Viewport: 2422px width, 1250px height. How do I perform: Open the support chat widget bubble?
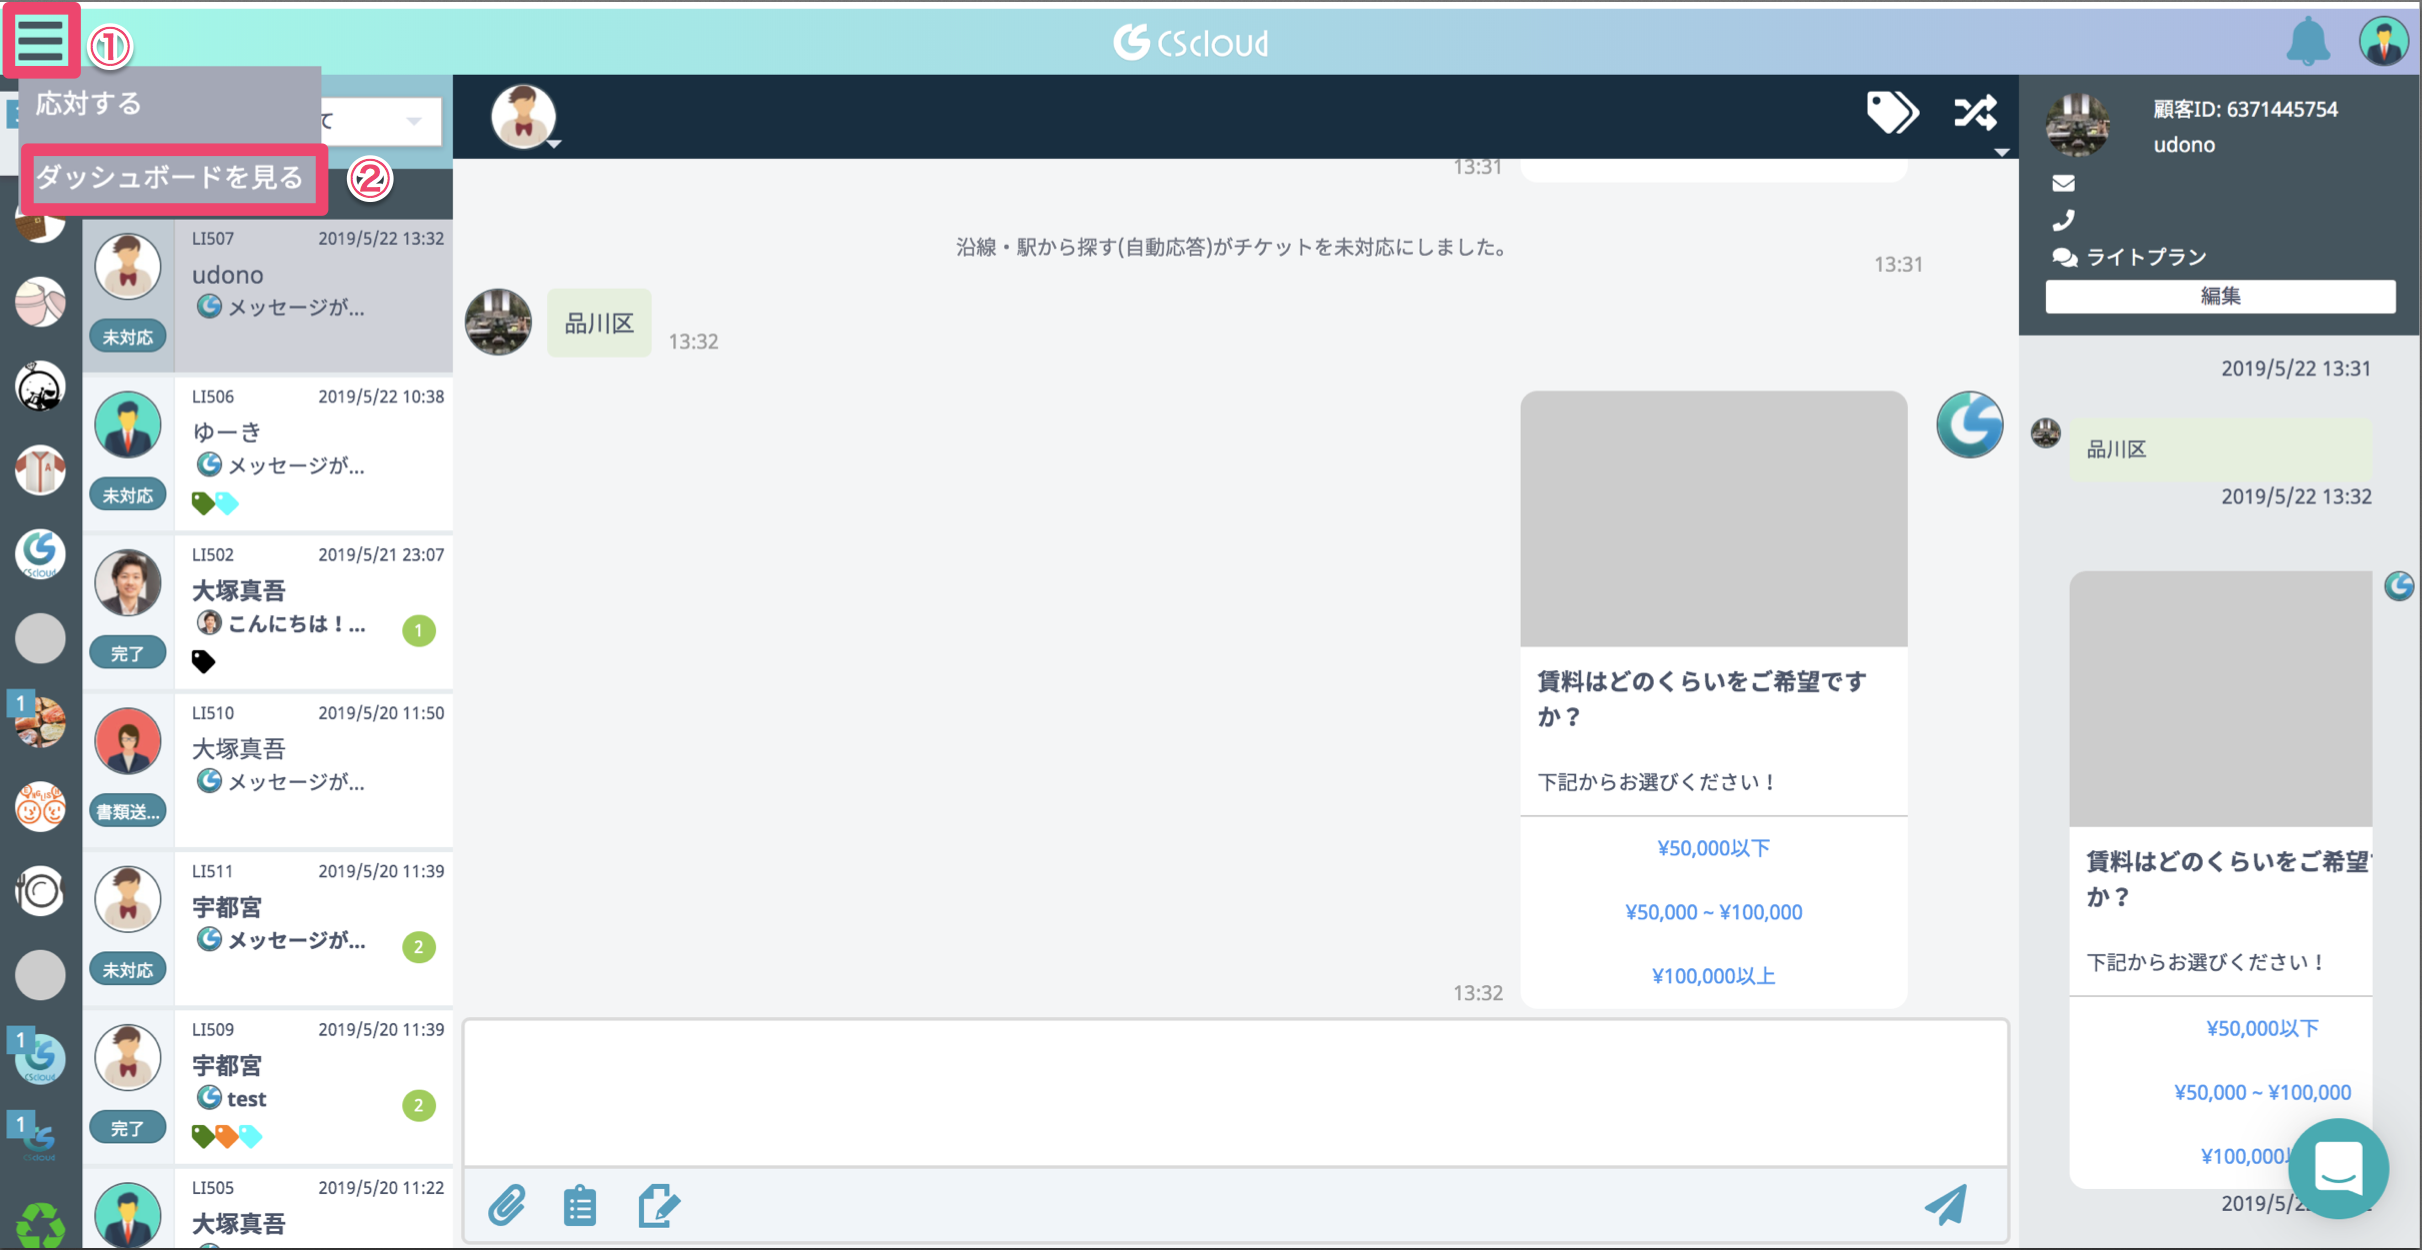(x=2338, y=1168)
